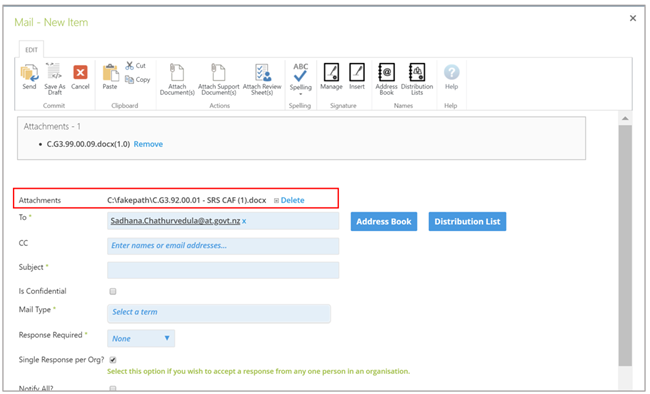This screenshot has width=650, height=394.
Task: Click the Send mail icon
Action: point(29,76)
